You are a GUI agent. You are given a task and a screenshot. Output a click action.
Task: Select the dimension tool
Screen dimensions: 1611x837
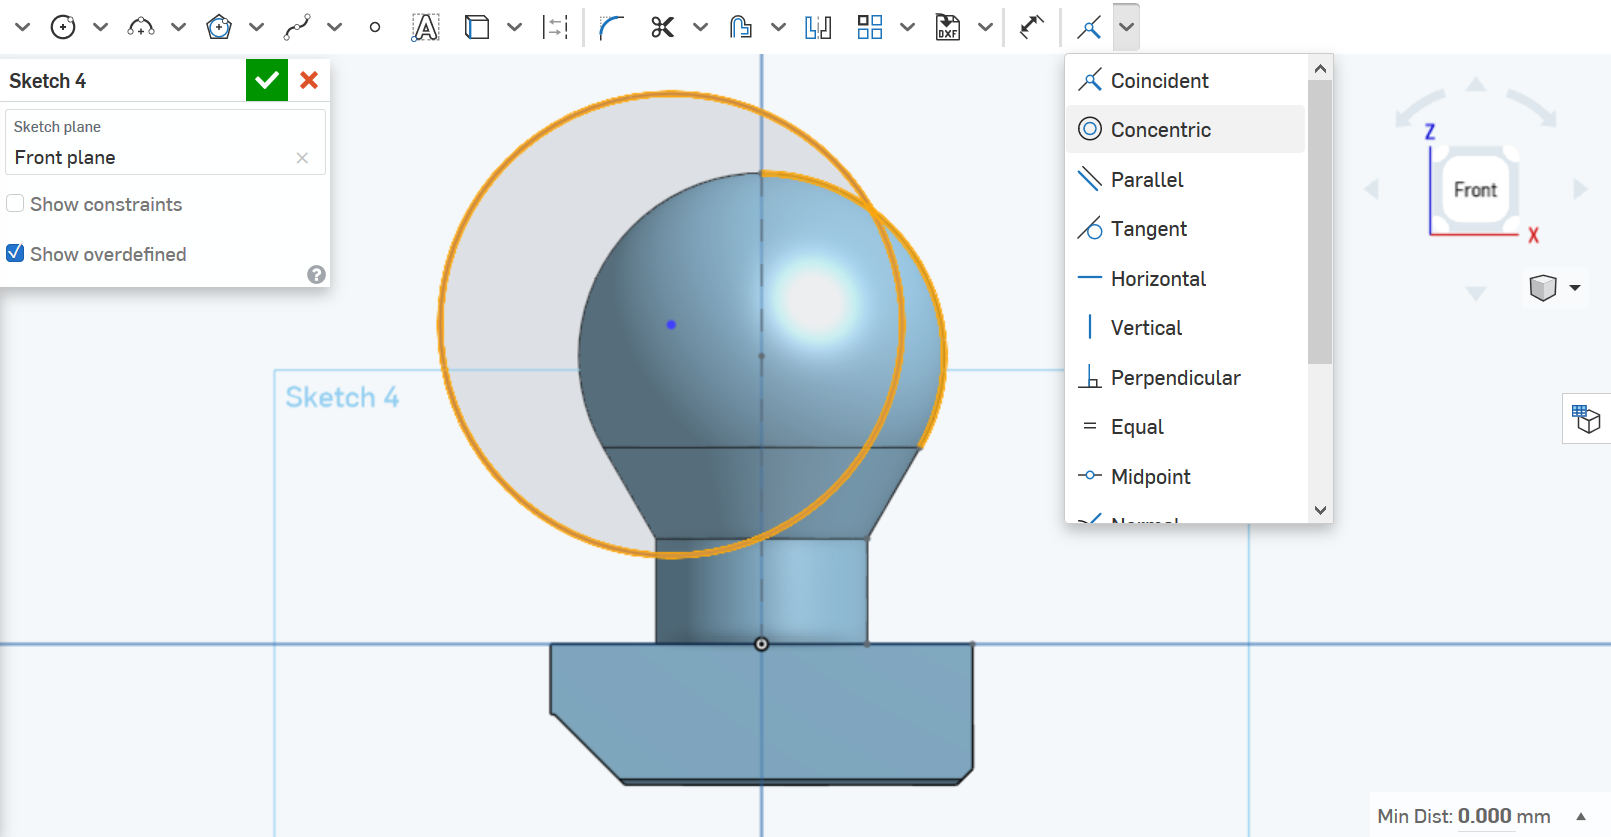[1032, 27]
